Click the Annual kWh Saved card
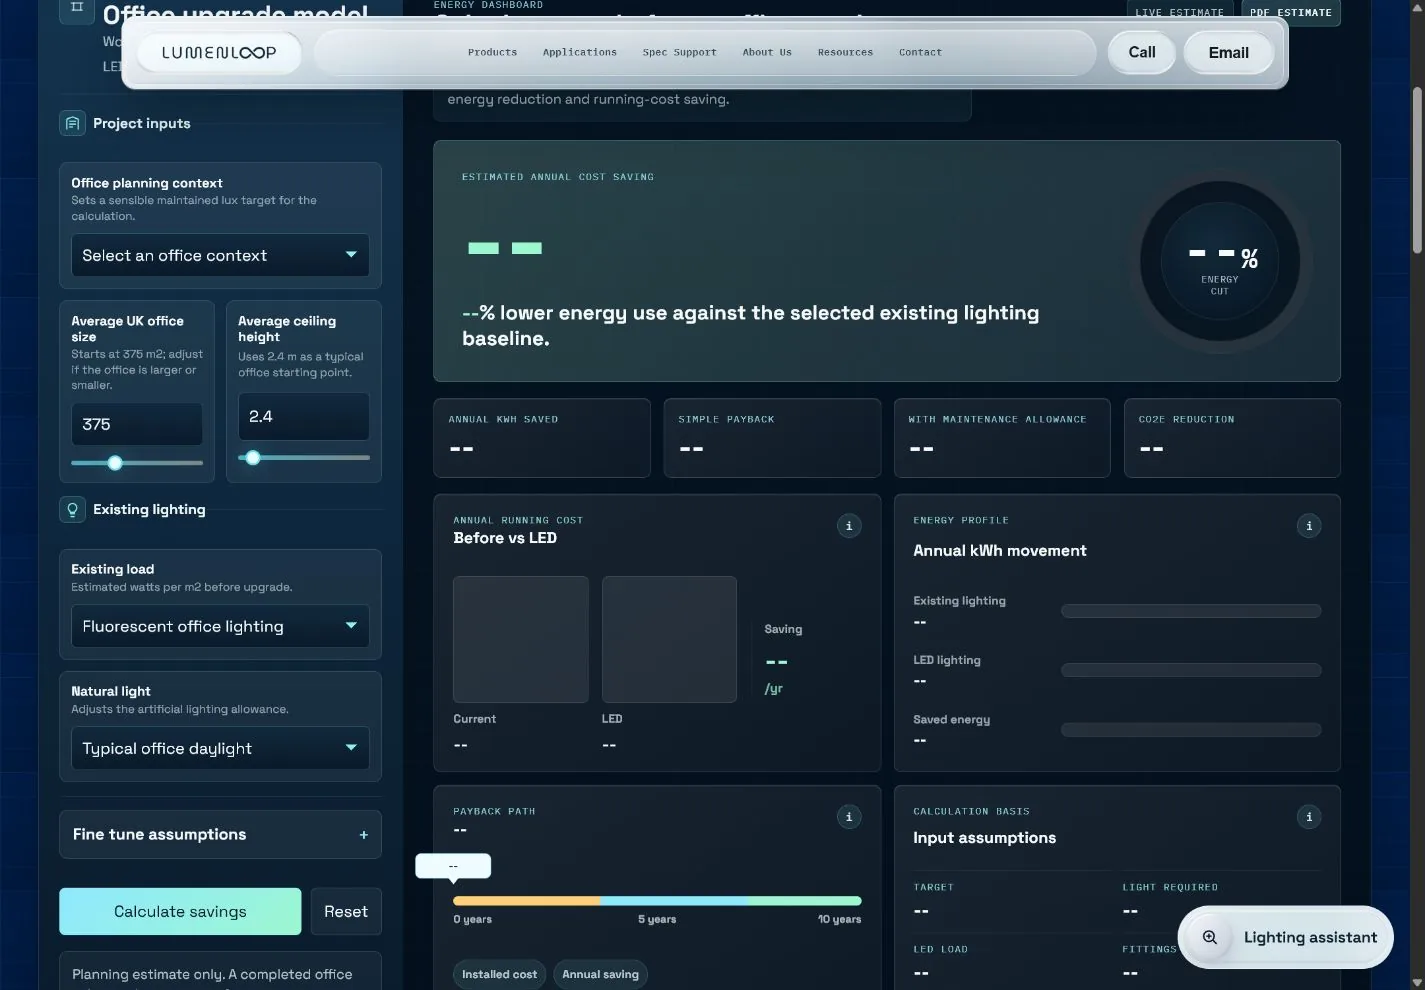 [542, 438]
